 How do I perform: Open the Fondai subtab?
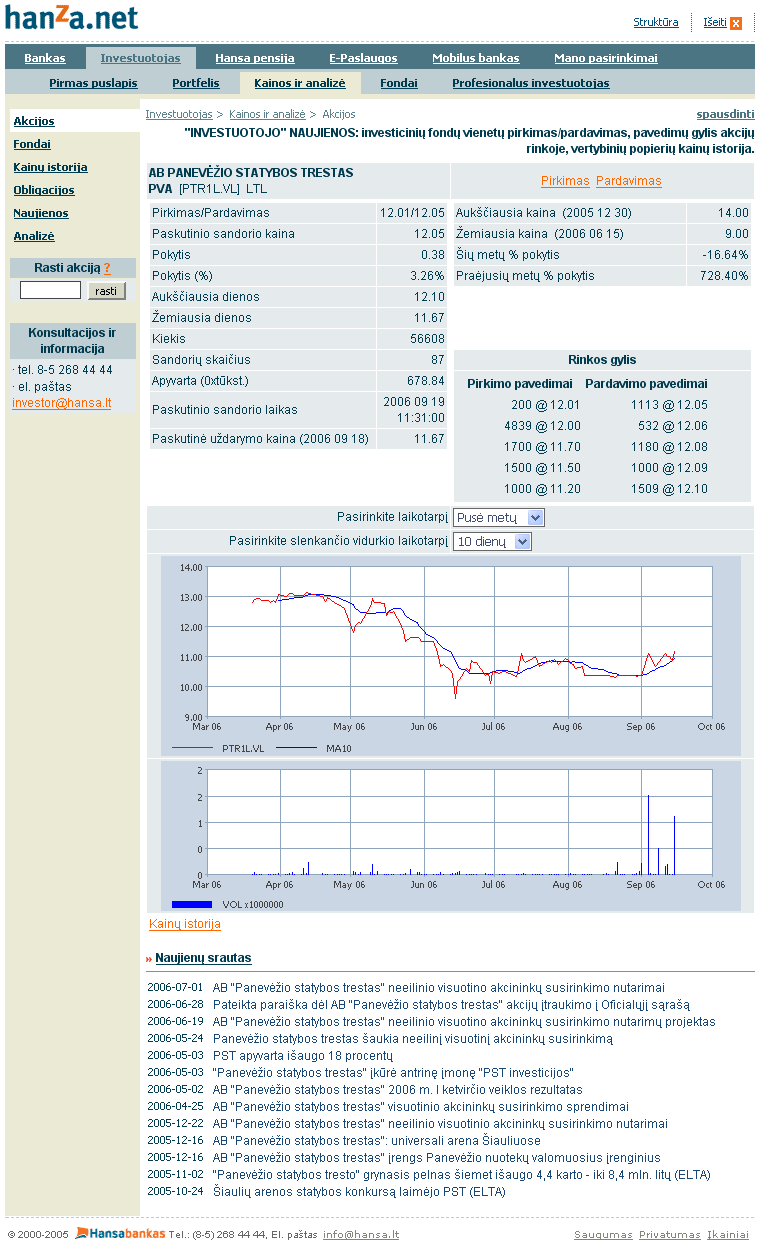coord(399,83)
